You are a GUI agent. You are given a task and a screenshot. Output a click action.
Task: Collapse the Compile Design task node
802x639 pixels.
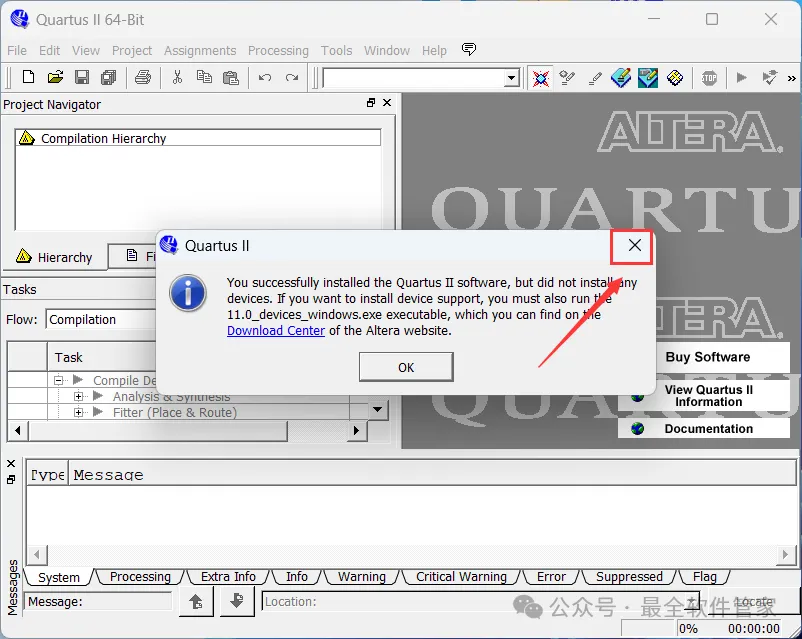pyautogui.click(x=59, y=380)
